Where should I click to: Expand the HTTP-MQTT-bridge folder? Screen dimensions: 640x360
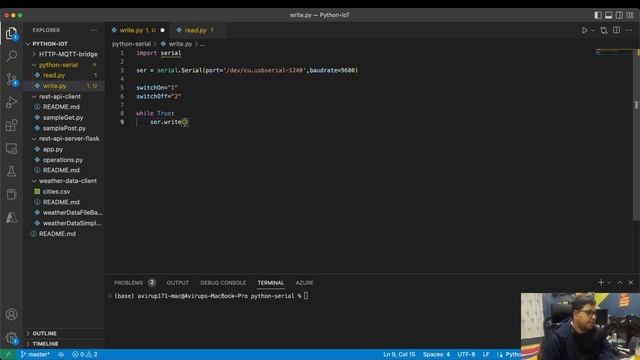64,54
